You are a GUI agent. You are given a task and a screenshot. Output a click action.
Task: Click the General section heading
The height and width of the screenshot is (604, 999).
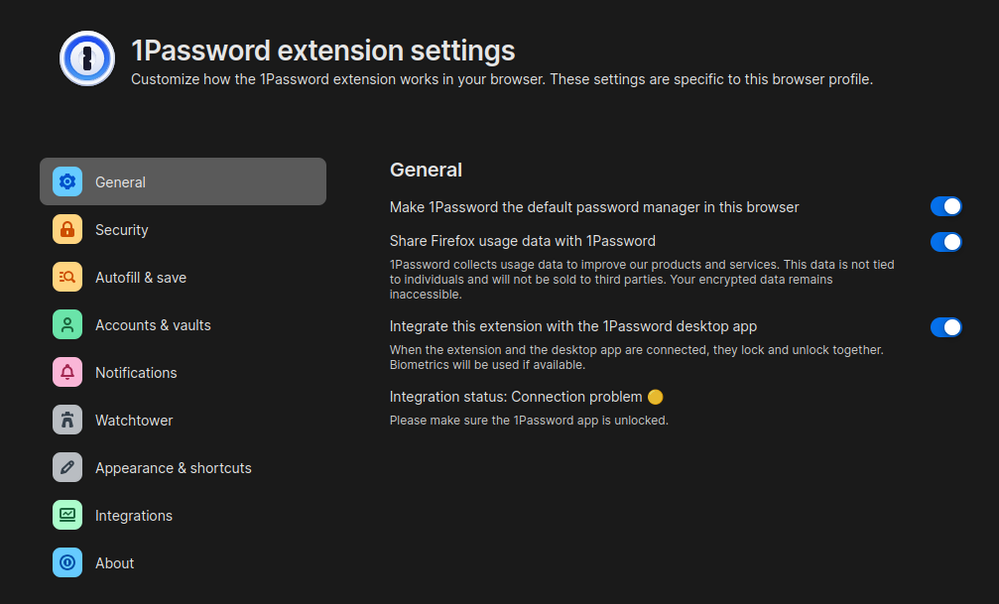[426, 170]
